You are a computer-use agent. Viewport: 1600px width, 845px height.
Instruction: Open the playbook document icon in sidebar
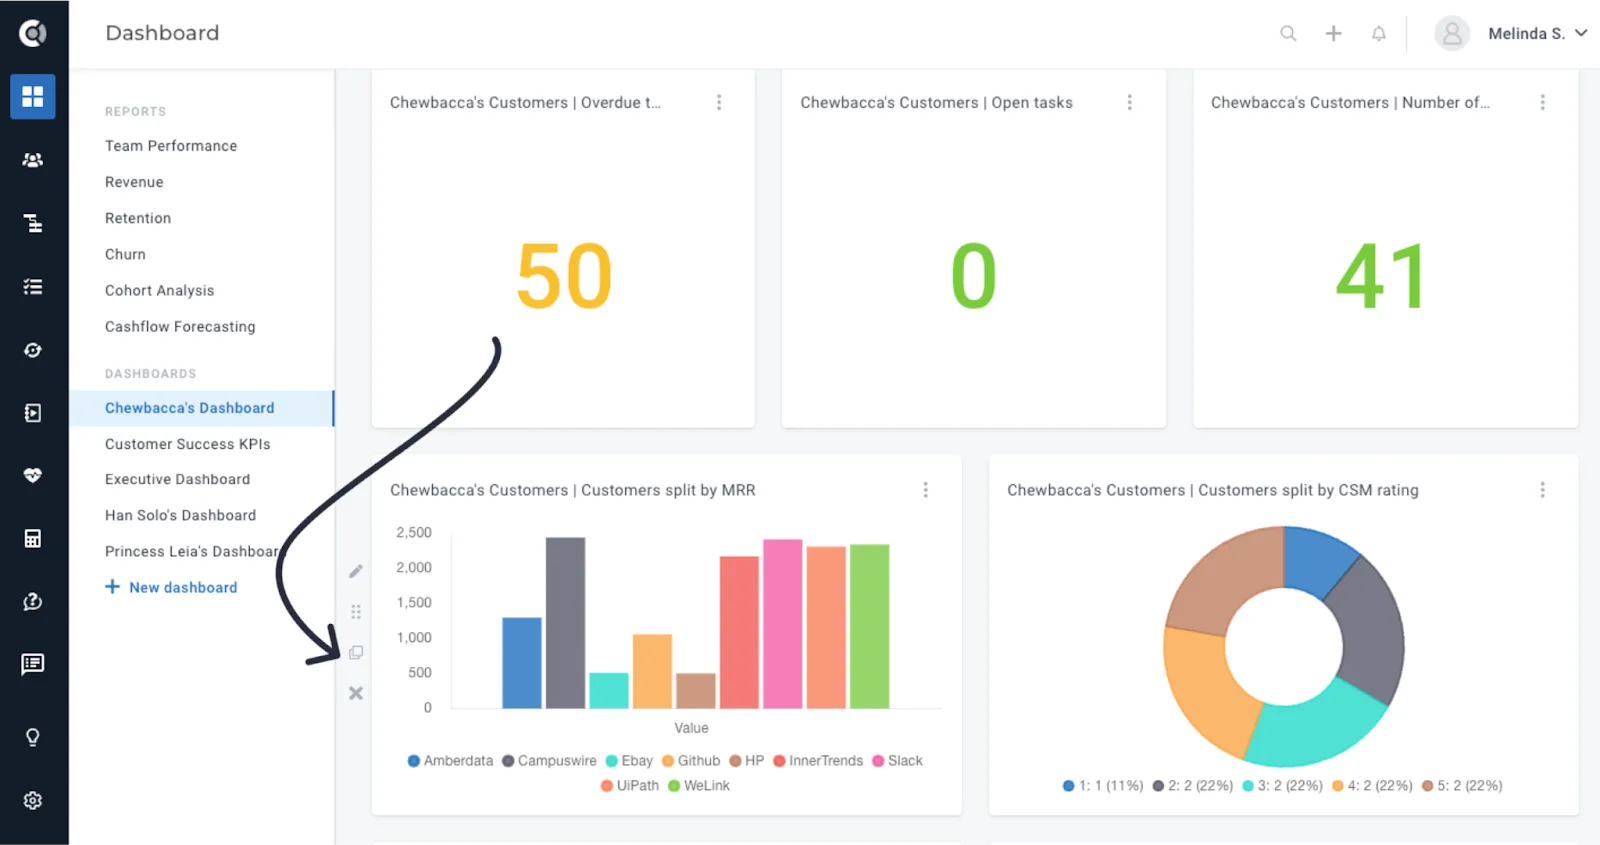(33, 413)
